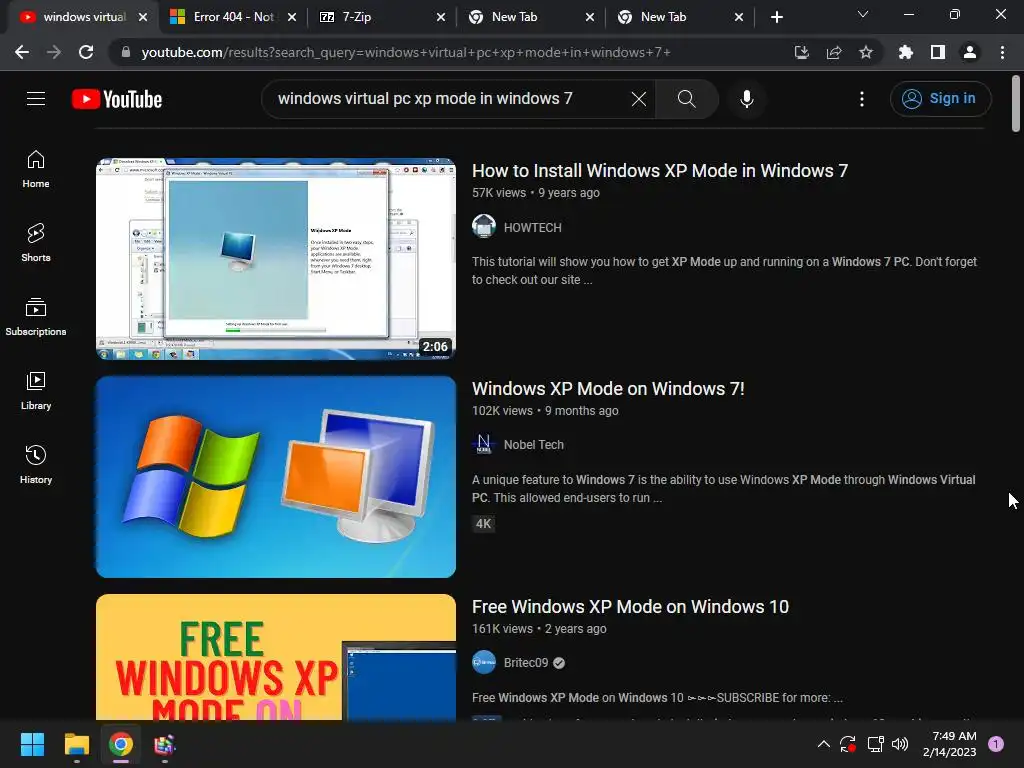1024x768 pixels.
Task: Click the page vertical scrollbar thumb
Action: tap(1016, 103)
